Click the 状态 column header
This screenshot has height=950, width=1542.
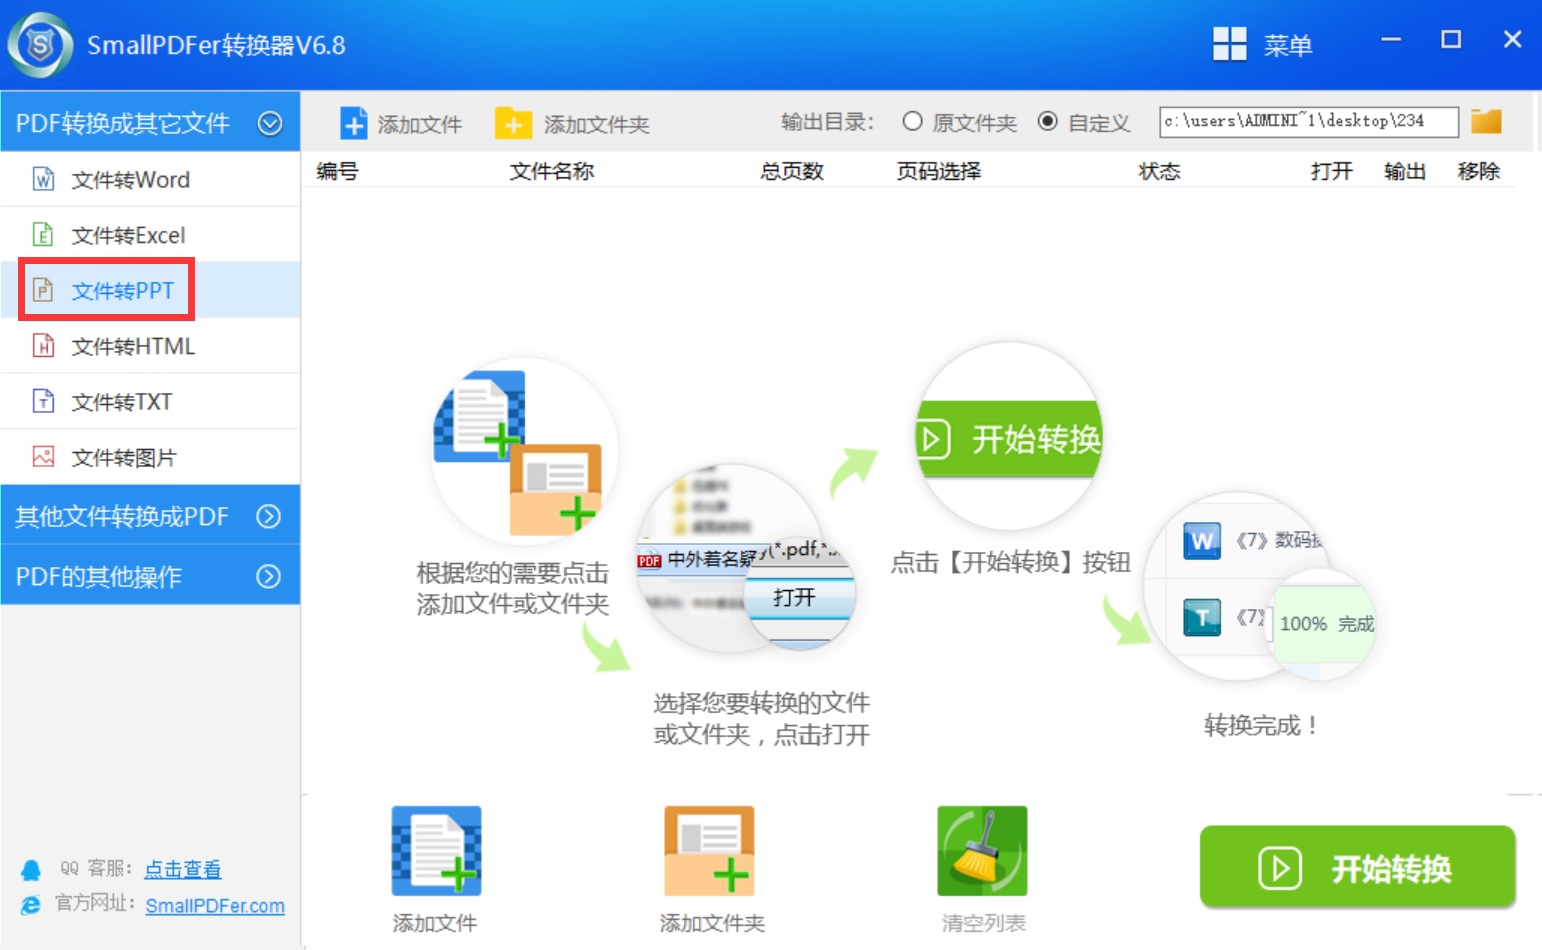(x=1160, y=171)
